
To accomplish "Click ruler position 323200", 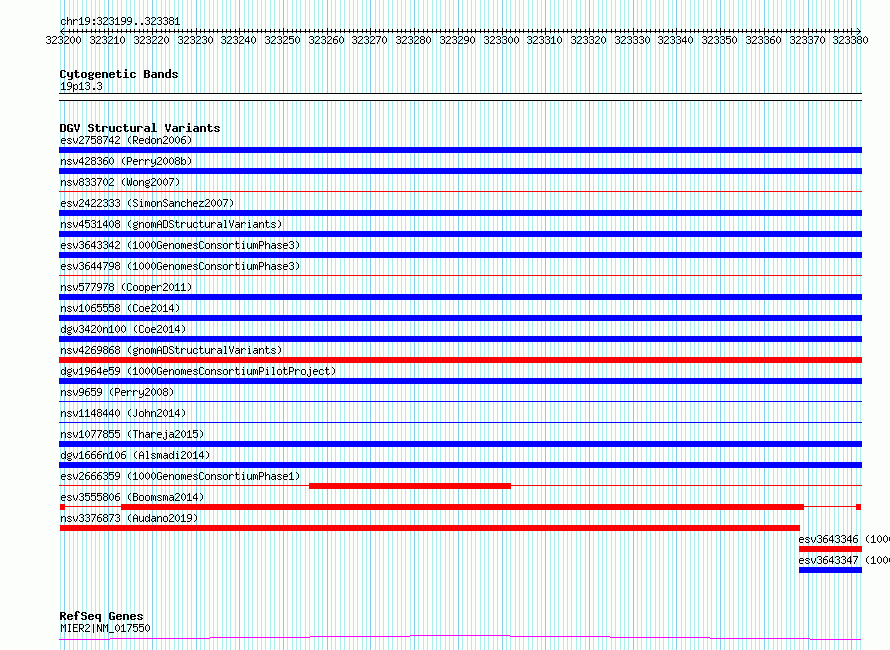I will (x=64, y=40).
